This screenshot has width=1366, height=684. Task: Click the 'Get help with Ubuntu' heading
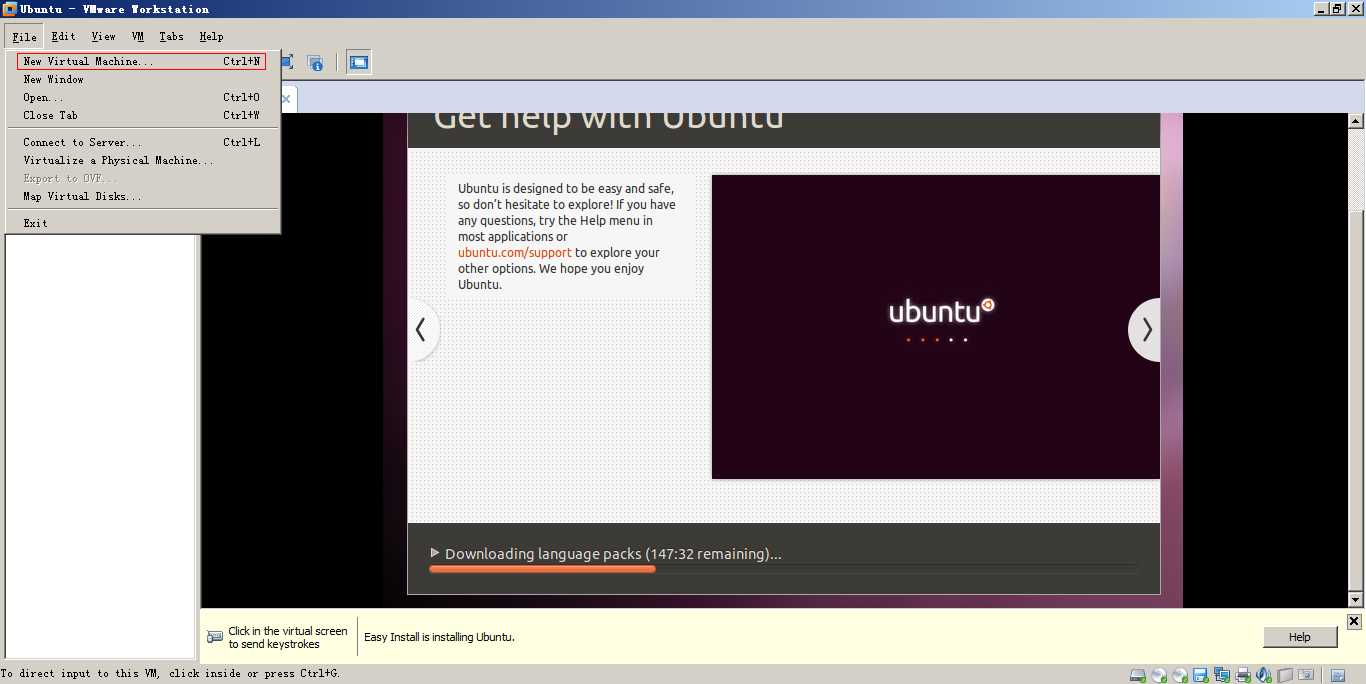tap(609, 118)
